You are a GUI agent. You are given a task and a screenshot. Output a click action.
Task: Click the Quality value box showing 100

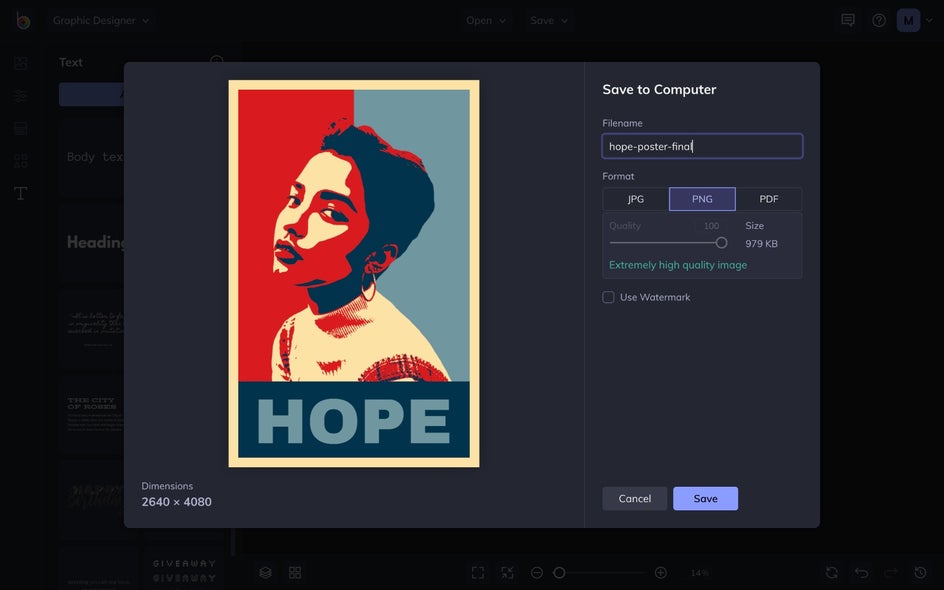[x=711, y=226]
